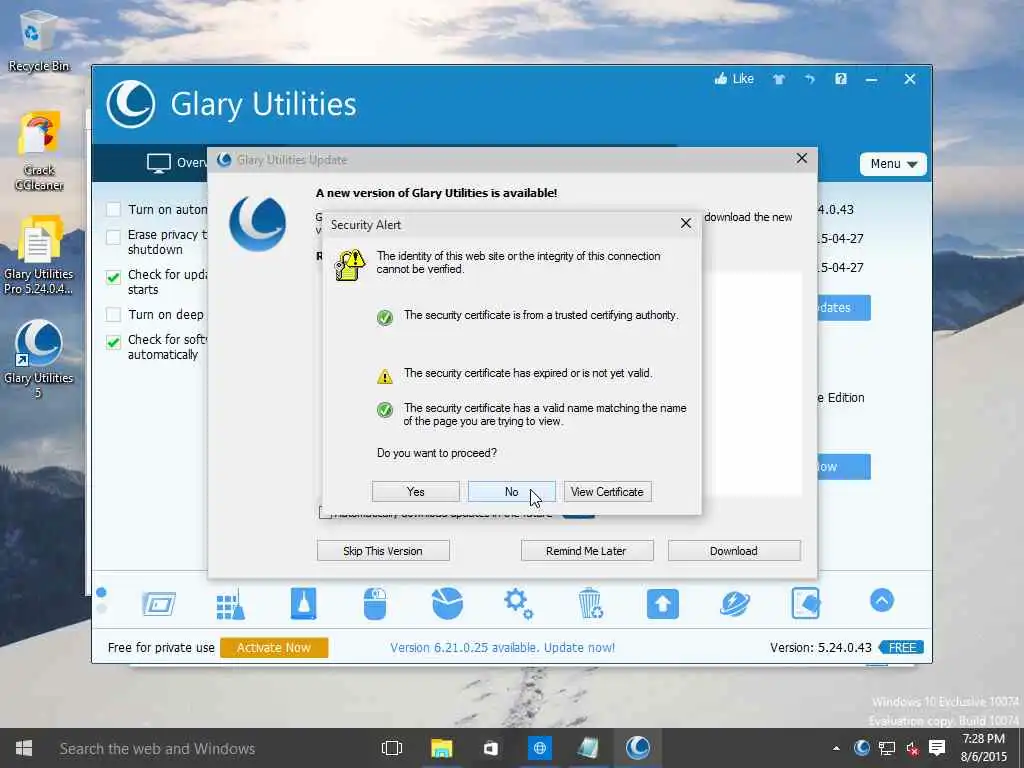Viewport: 1024px width, 768px height.
Task: Close the Security Alert dialog
Action: [686, 223]
